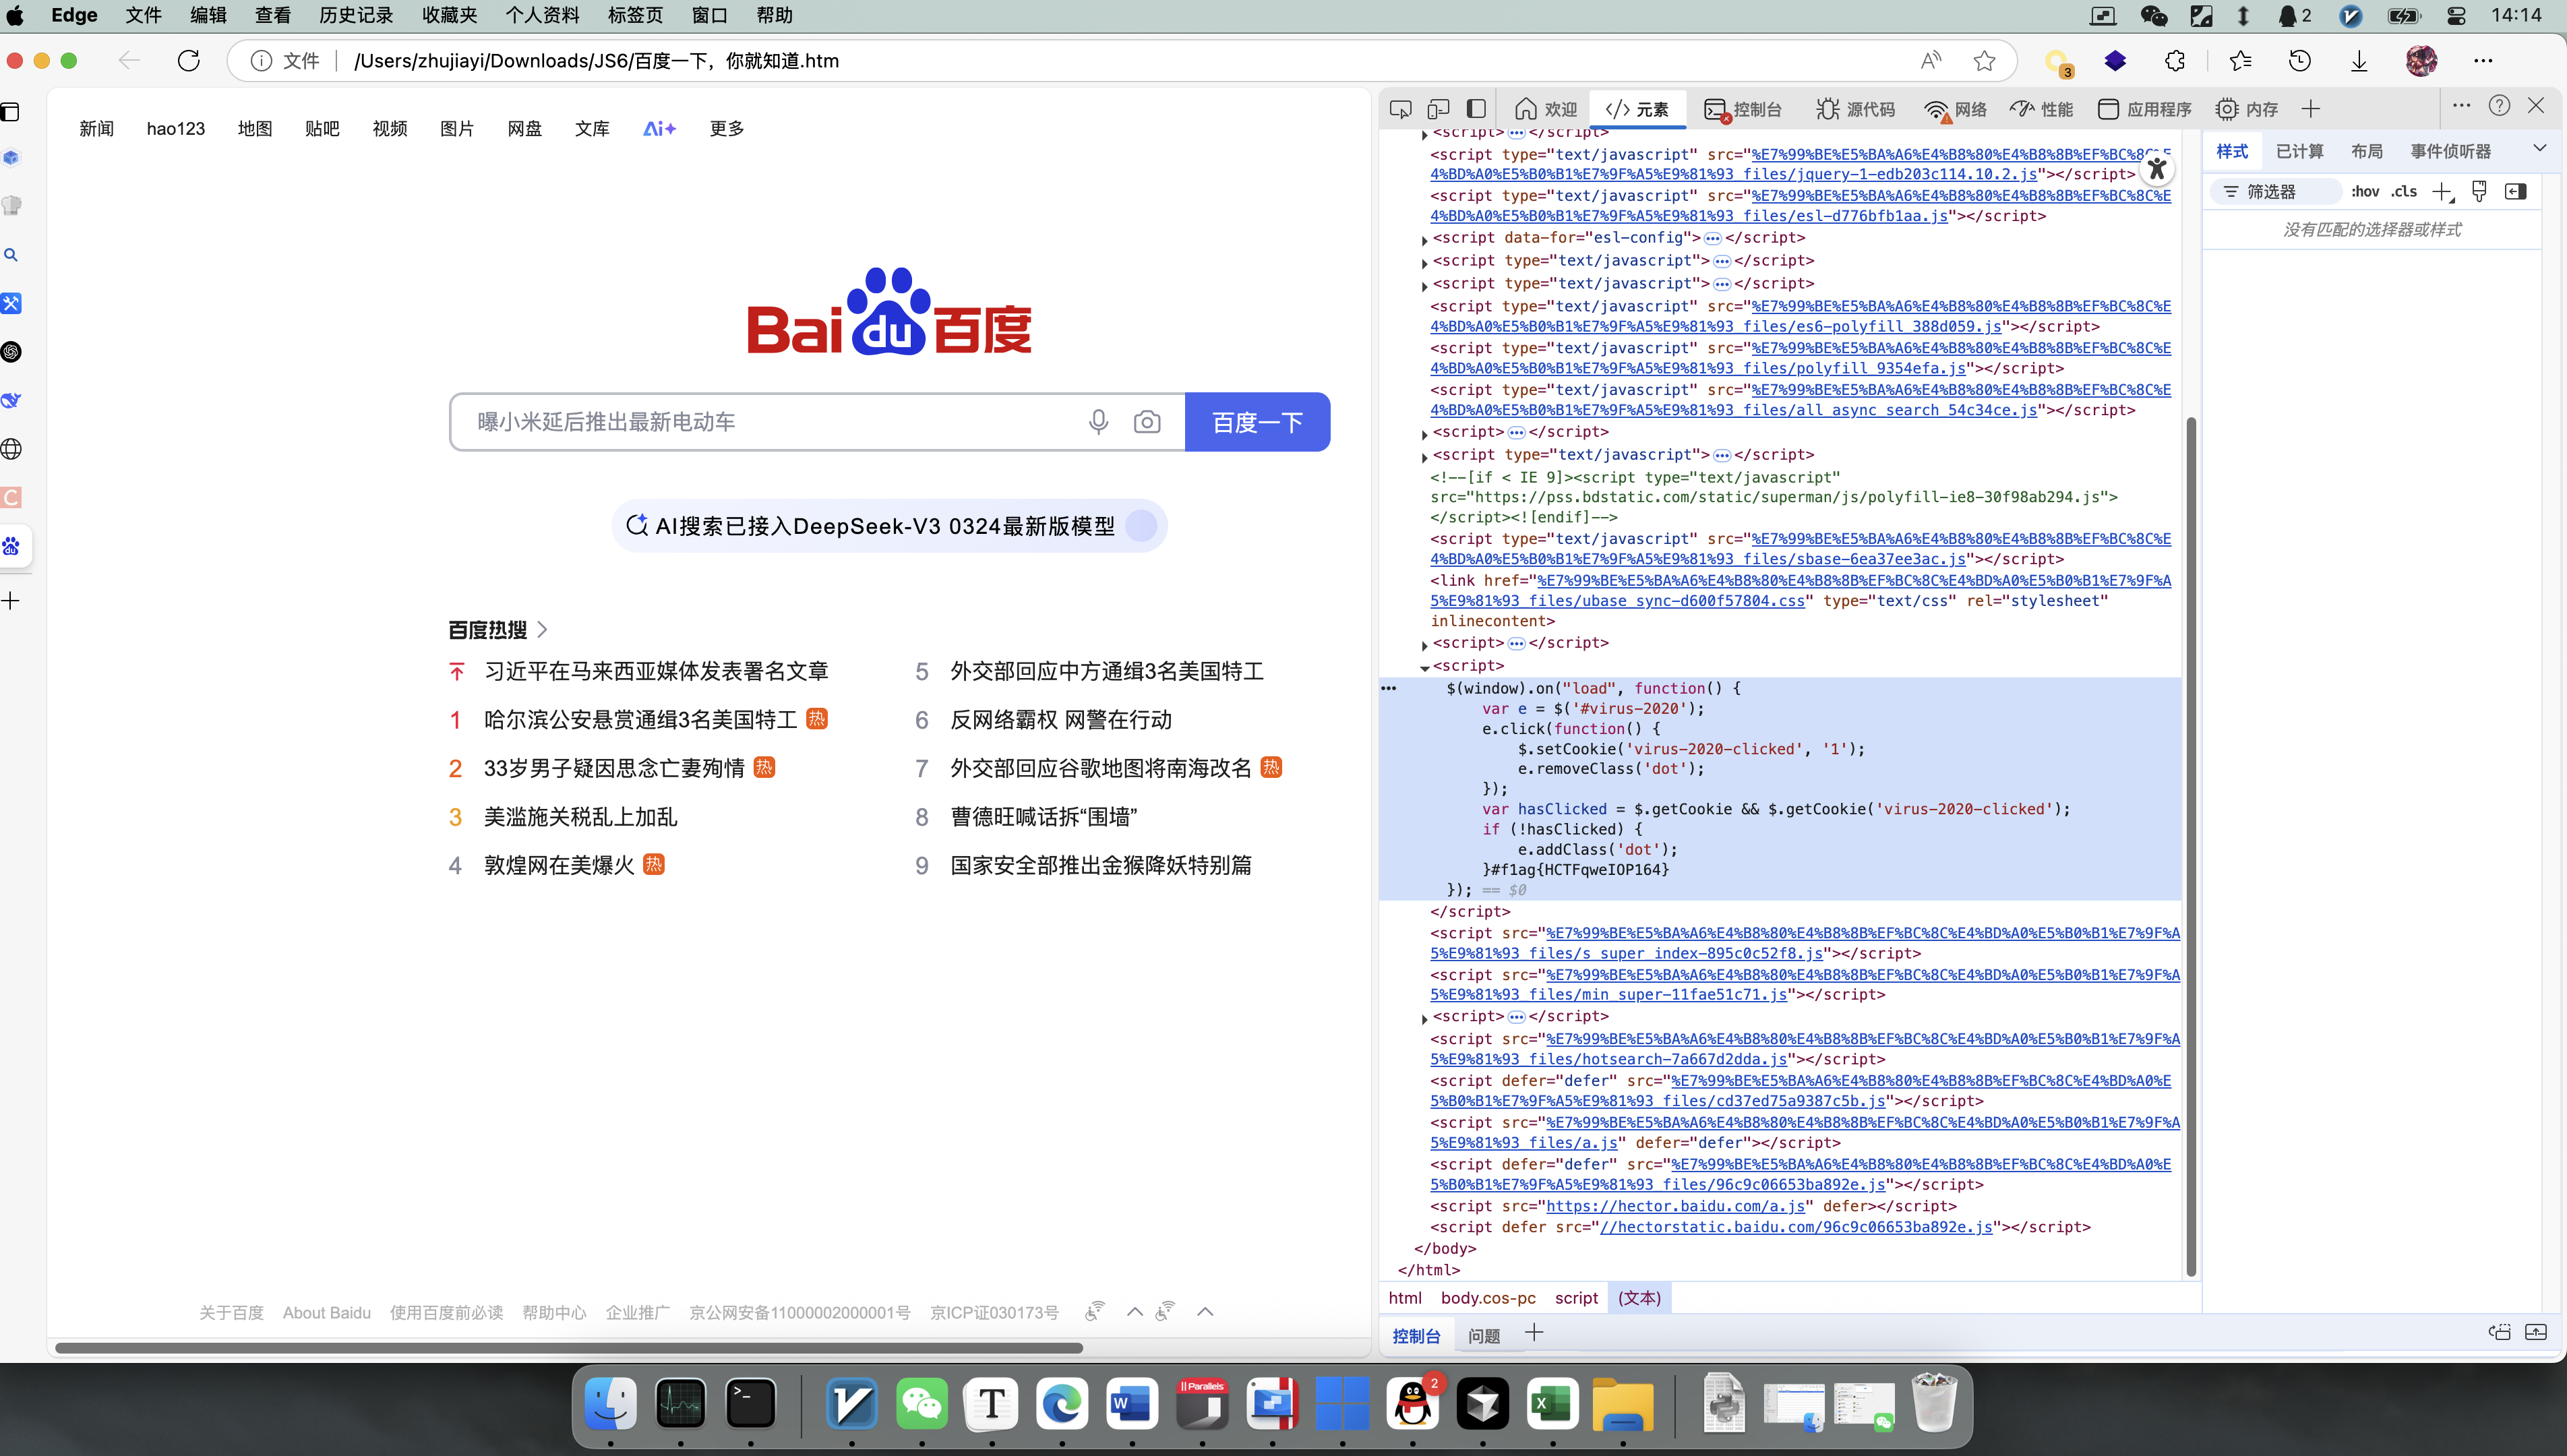Image resolution: width=2567 pixels, height=1456 pixels.
Task: Open the Ai+ navigation icon
Action: 659,129
